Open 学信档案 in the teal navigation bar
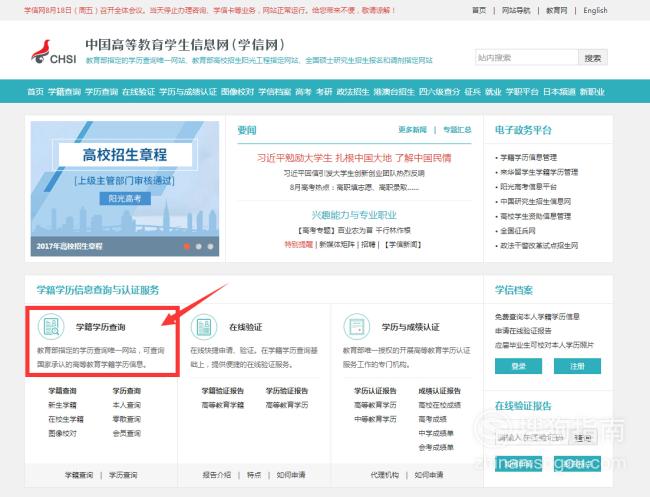Viewport: 650px width, 497px height. pyautogui.click(x=275, y=92)
